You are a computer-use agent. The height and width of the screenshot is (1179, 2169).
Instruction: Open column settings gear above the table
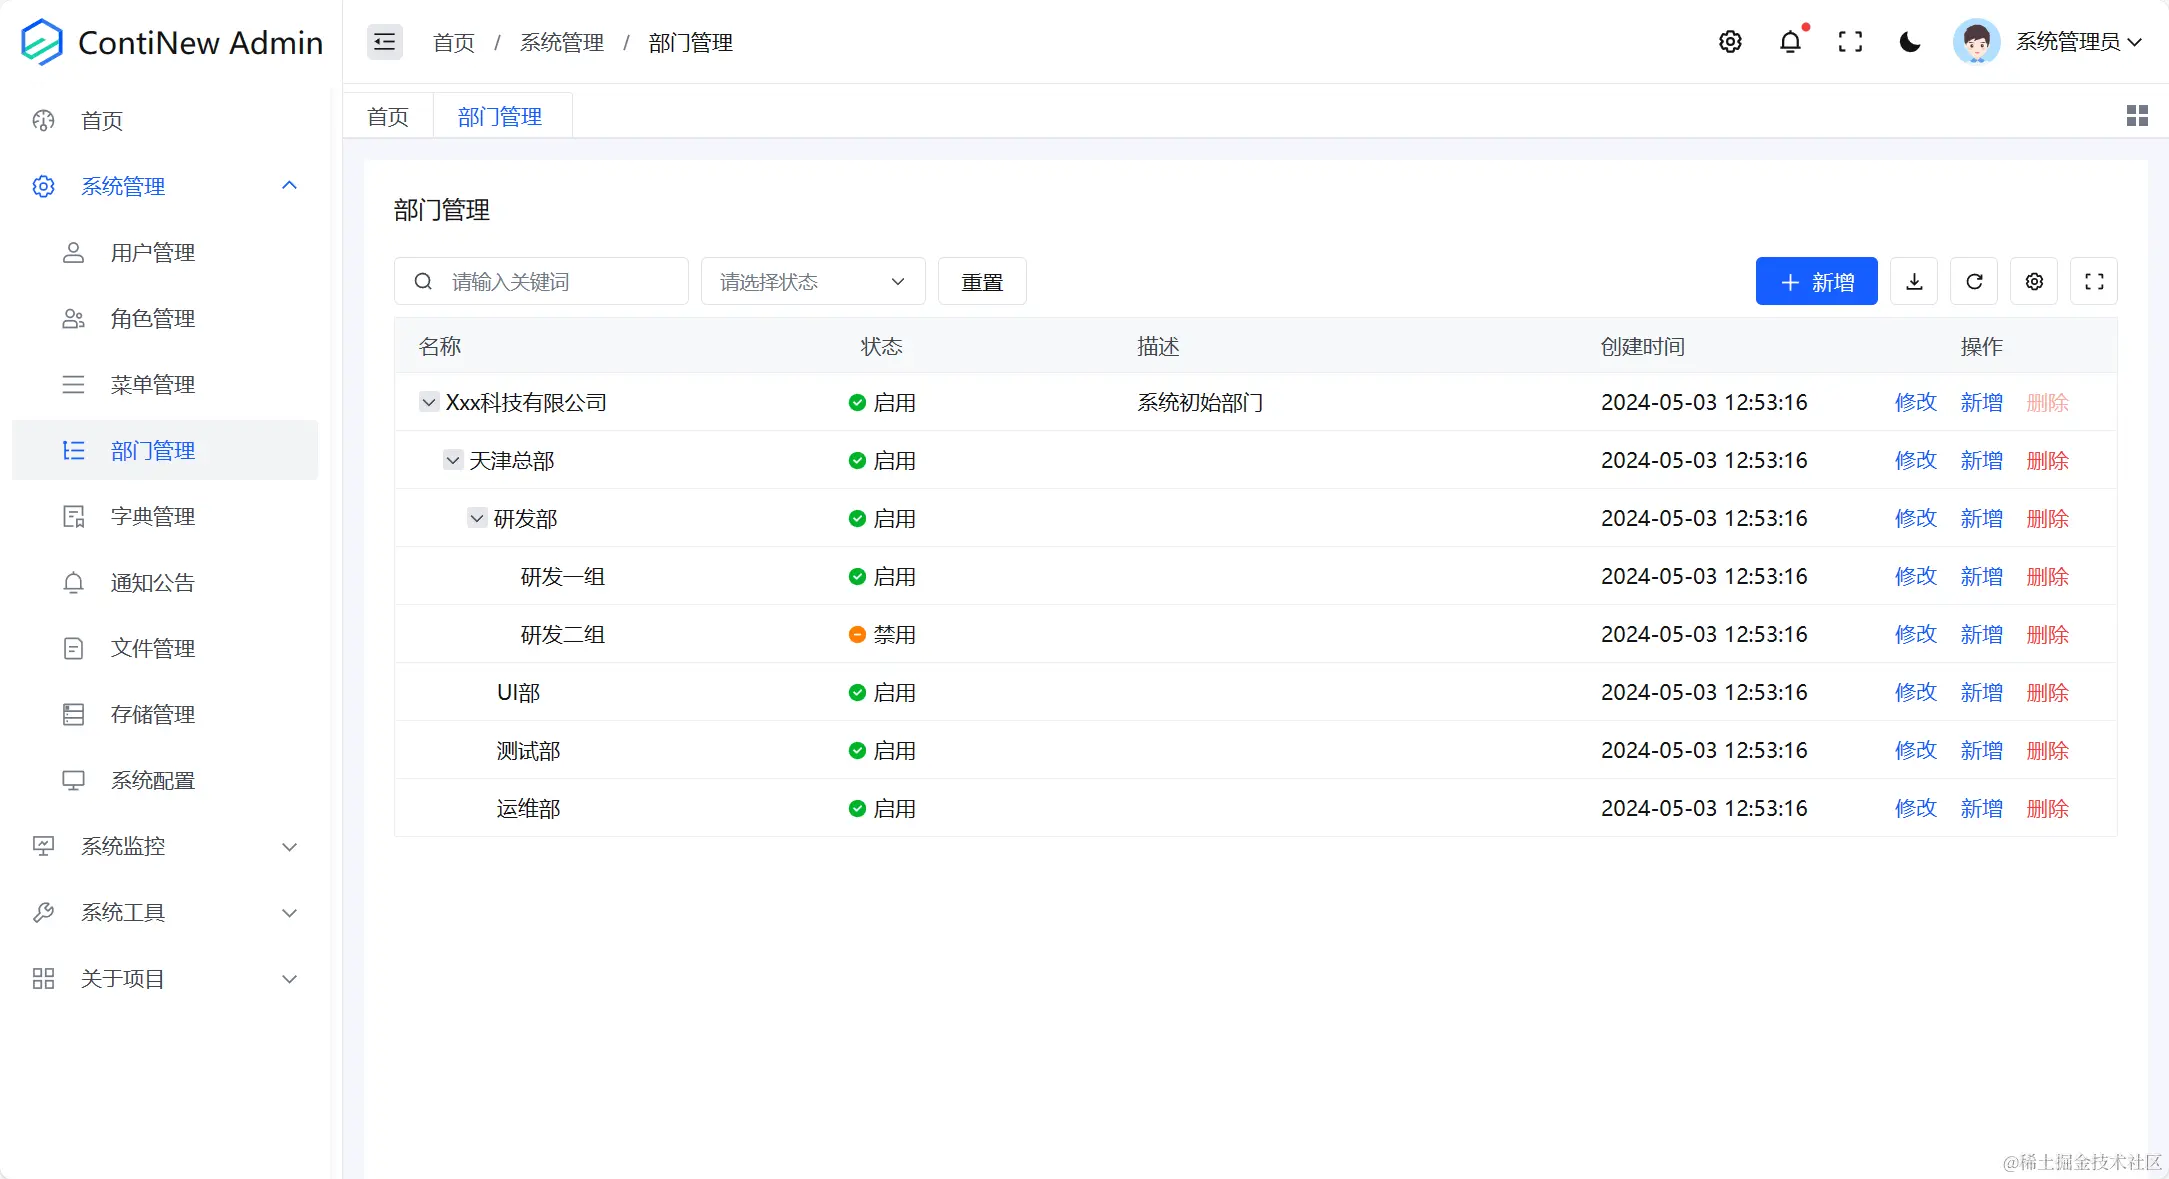click(x=2033, y=281)
